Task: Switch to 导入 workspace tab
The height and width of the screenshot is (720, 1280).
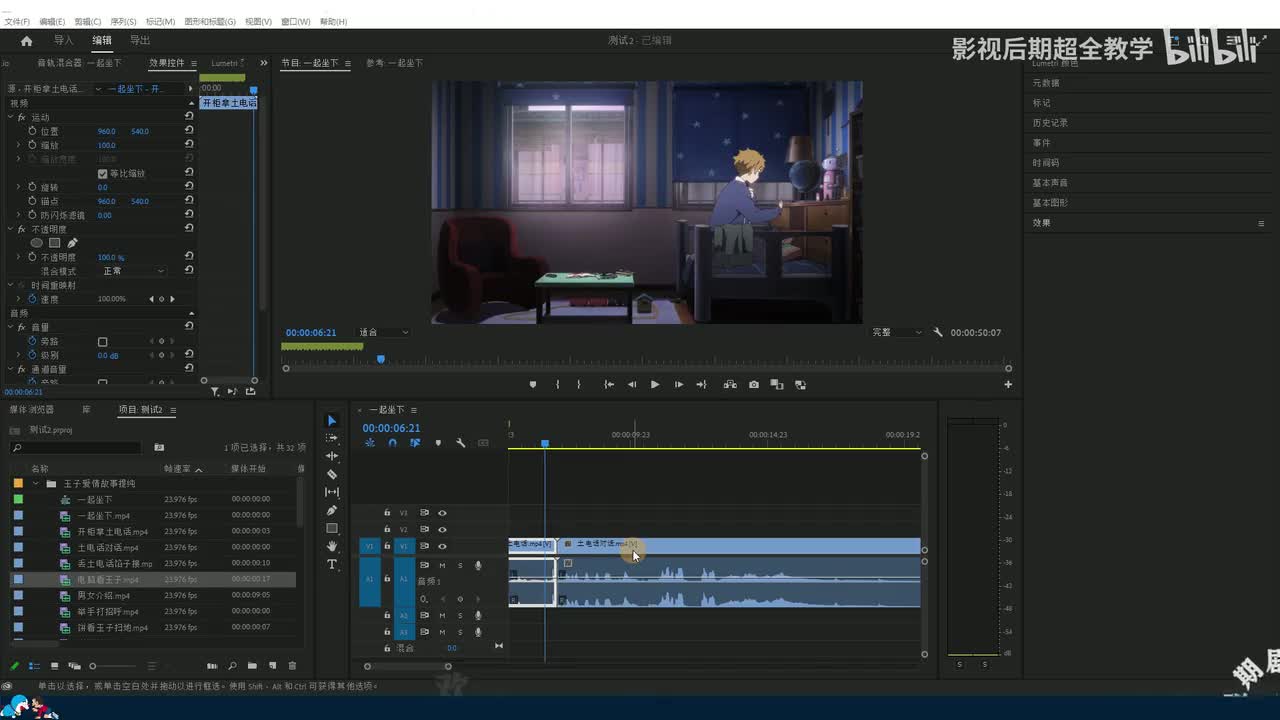Action: 63,41
